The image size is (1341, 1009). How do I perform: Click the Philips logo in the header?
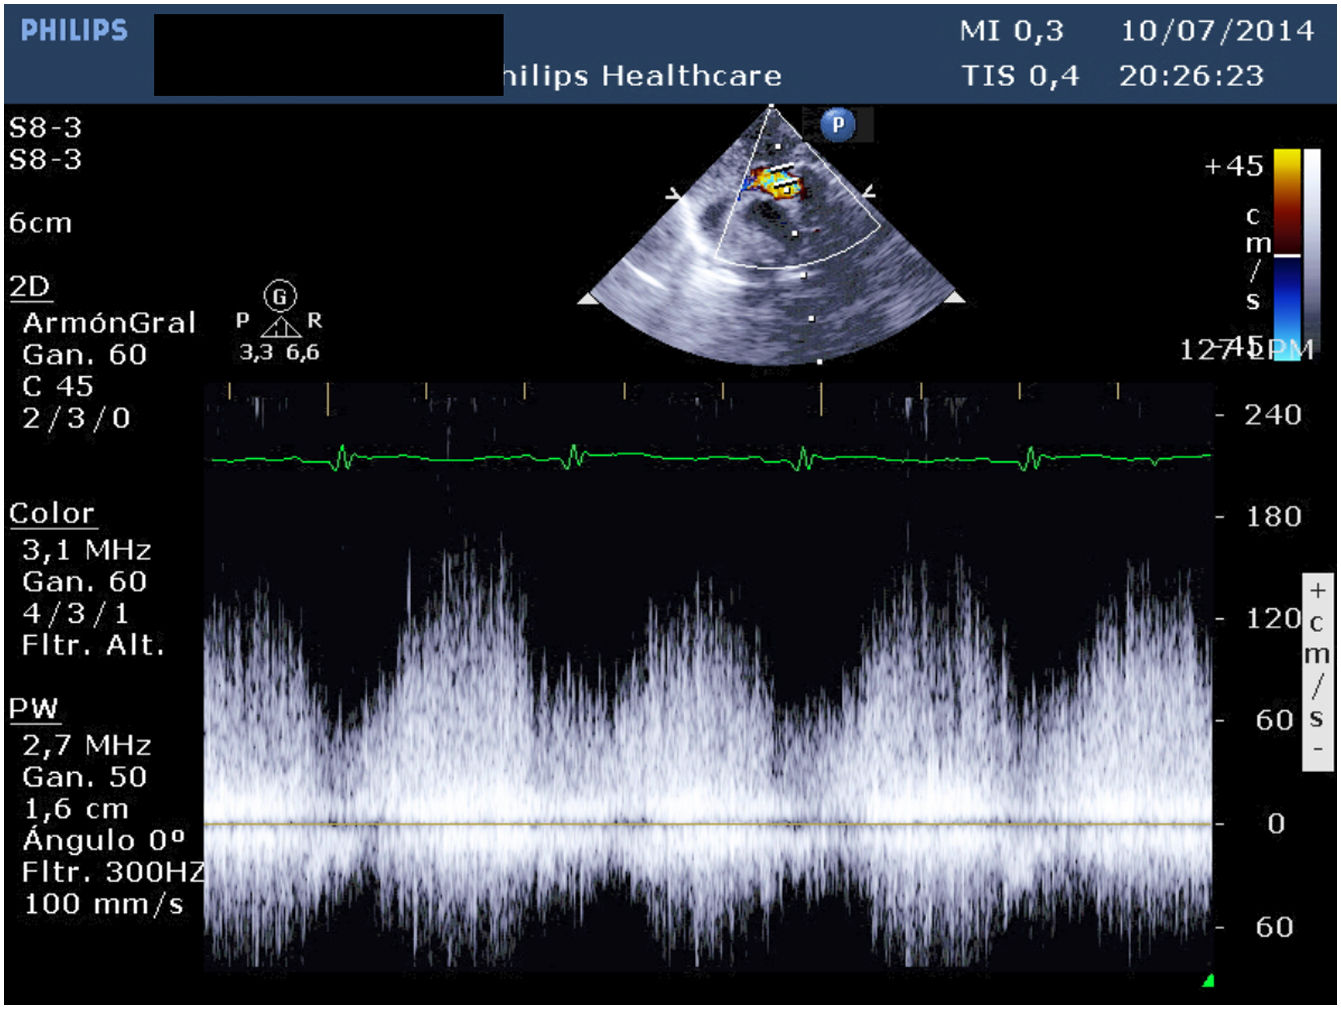[74, 31]
